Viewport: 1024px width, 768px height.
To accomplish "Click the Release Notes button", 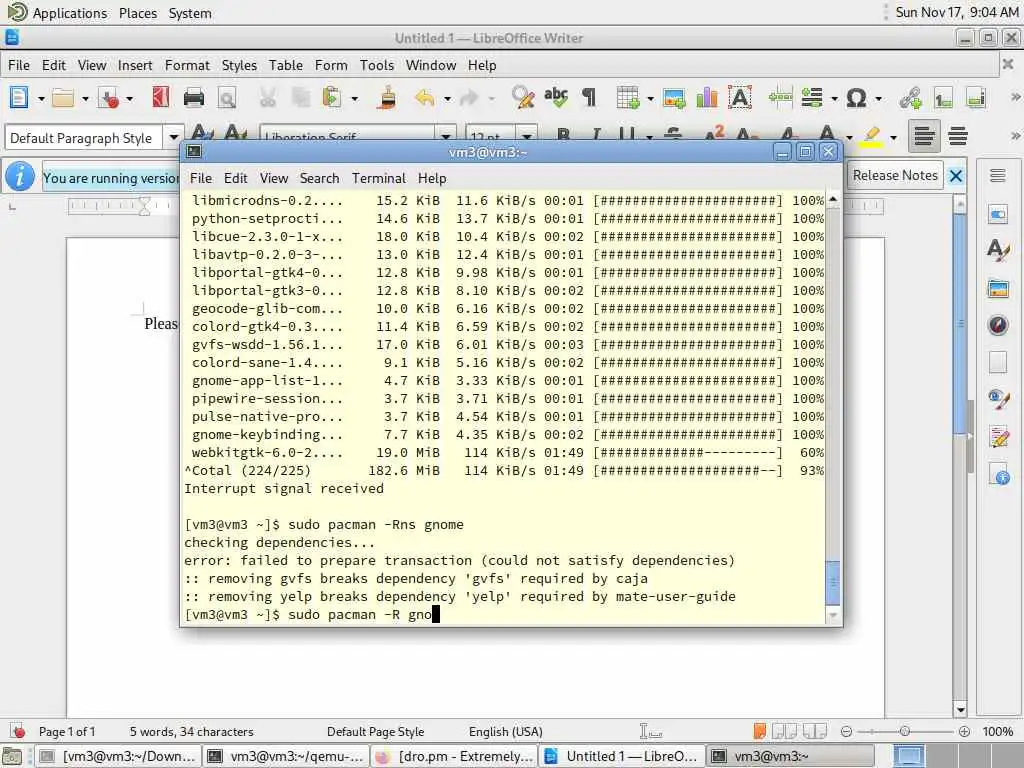I will 895,175.
